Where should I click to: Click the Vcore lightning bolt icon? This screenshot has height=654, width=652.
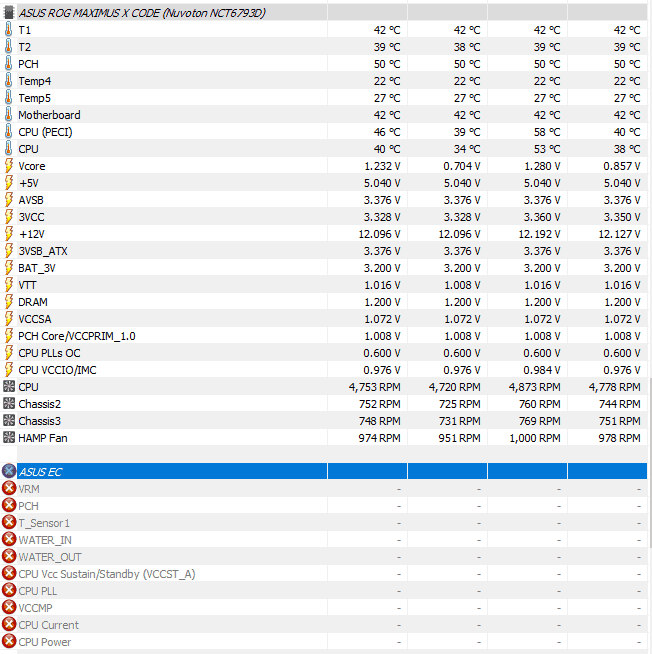click(8, 166)
